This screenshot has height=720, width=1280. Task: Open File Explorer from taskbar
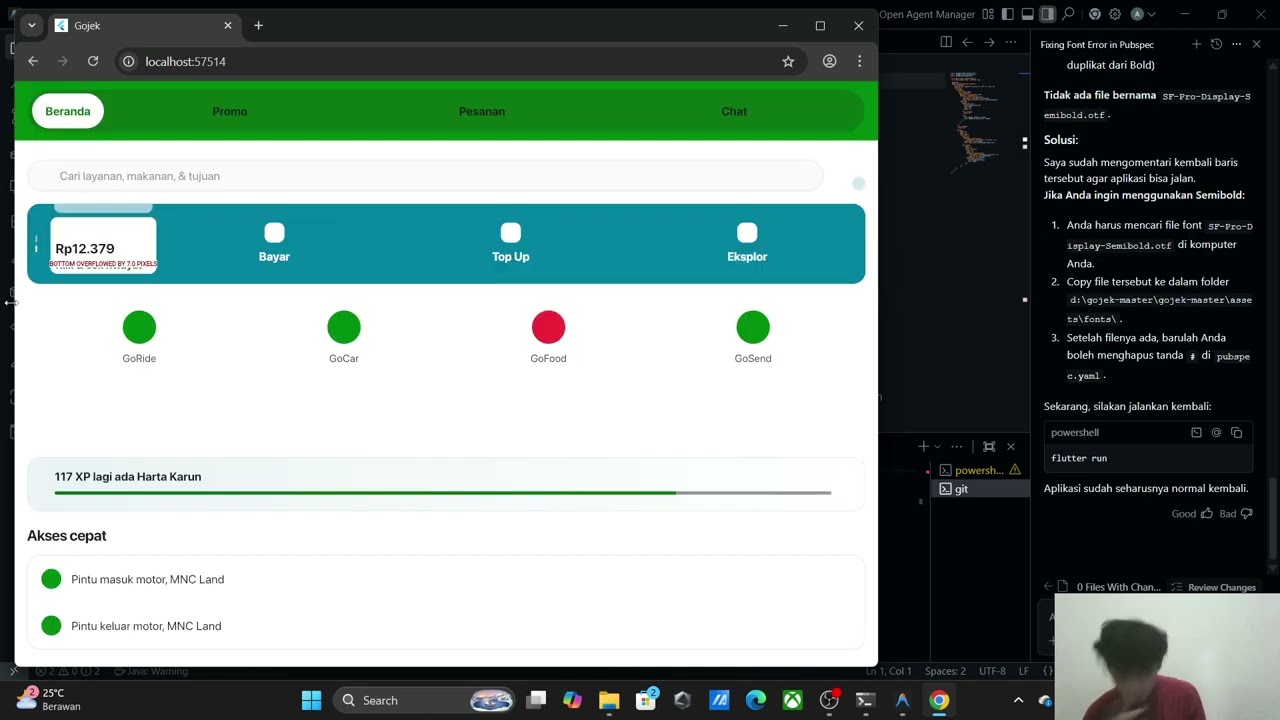(609, 700)
